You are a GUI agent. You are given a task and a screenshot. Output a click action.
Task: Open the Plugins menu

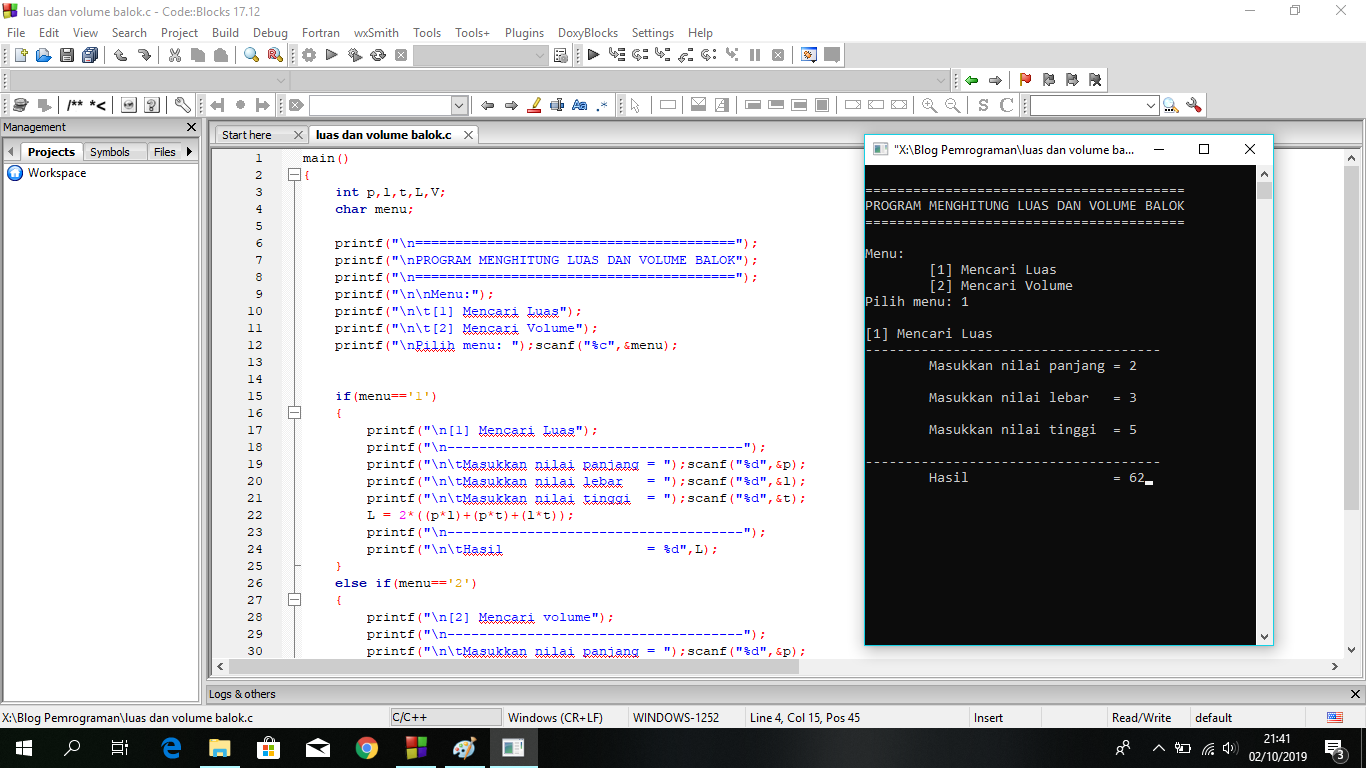[524, 33]
